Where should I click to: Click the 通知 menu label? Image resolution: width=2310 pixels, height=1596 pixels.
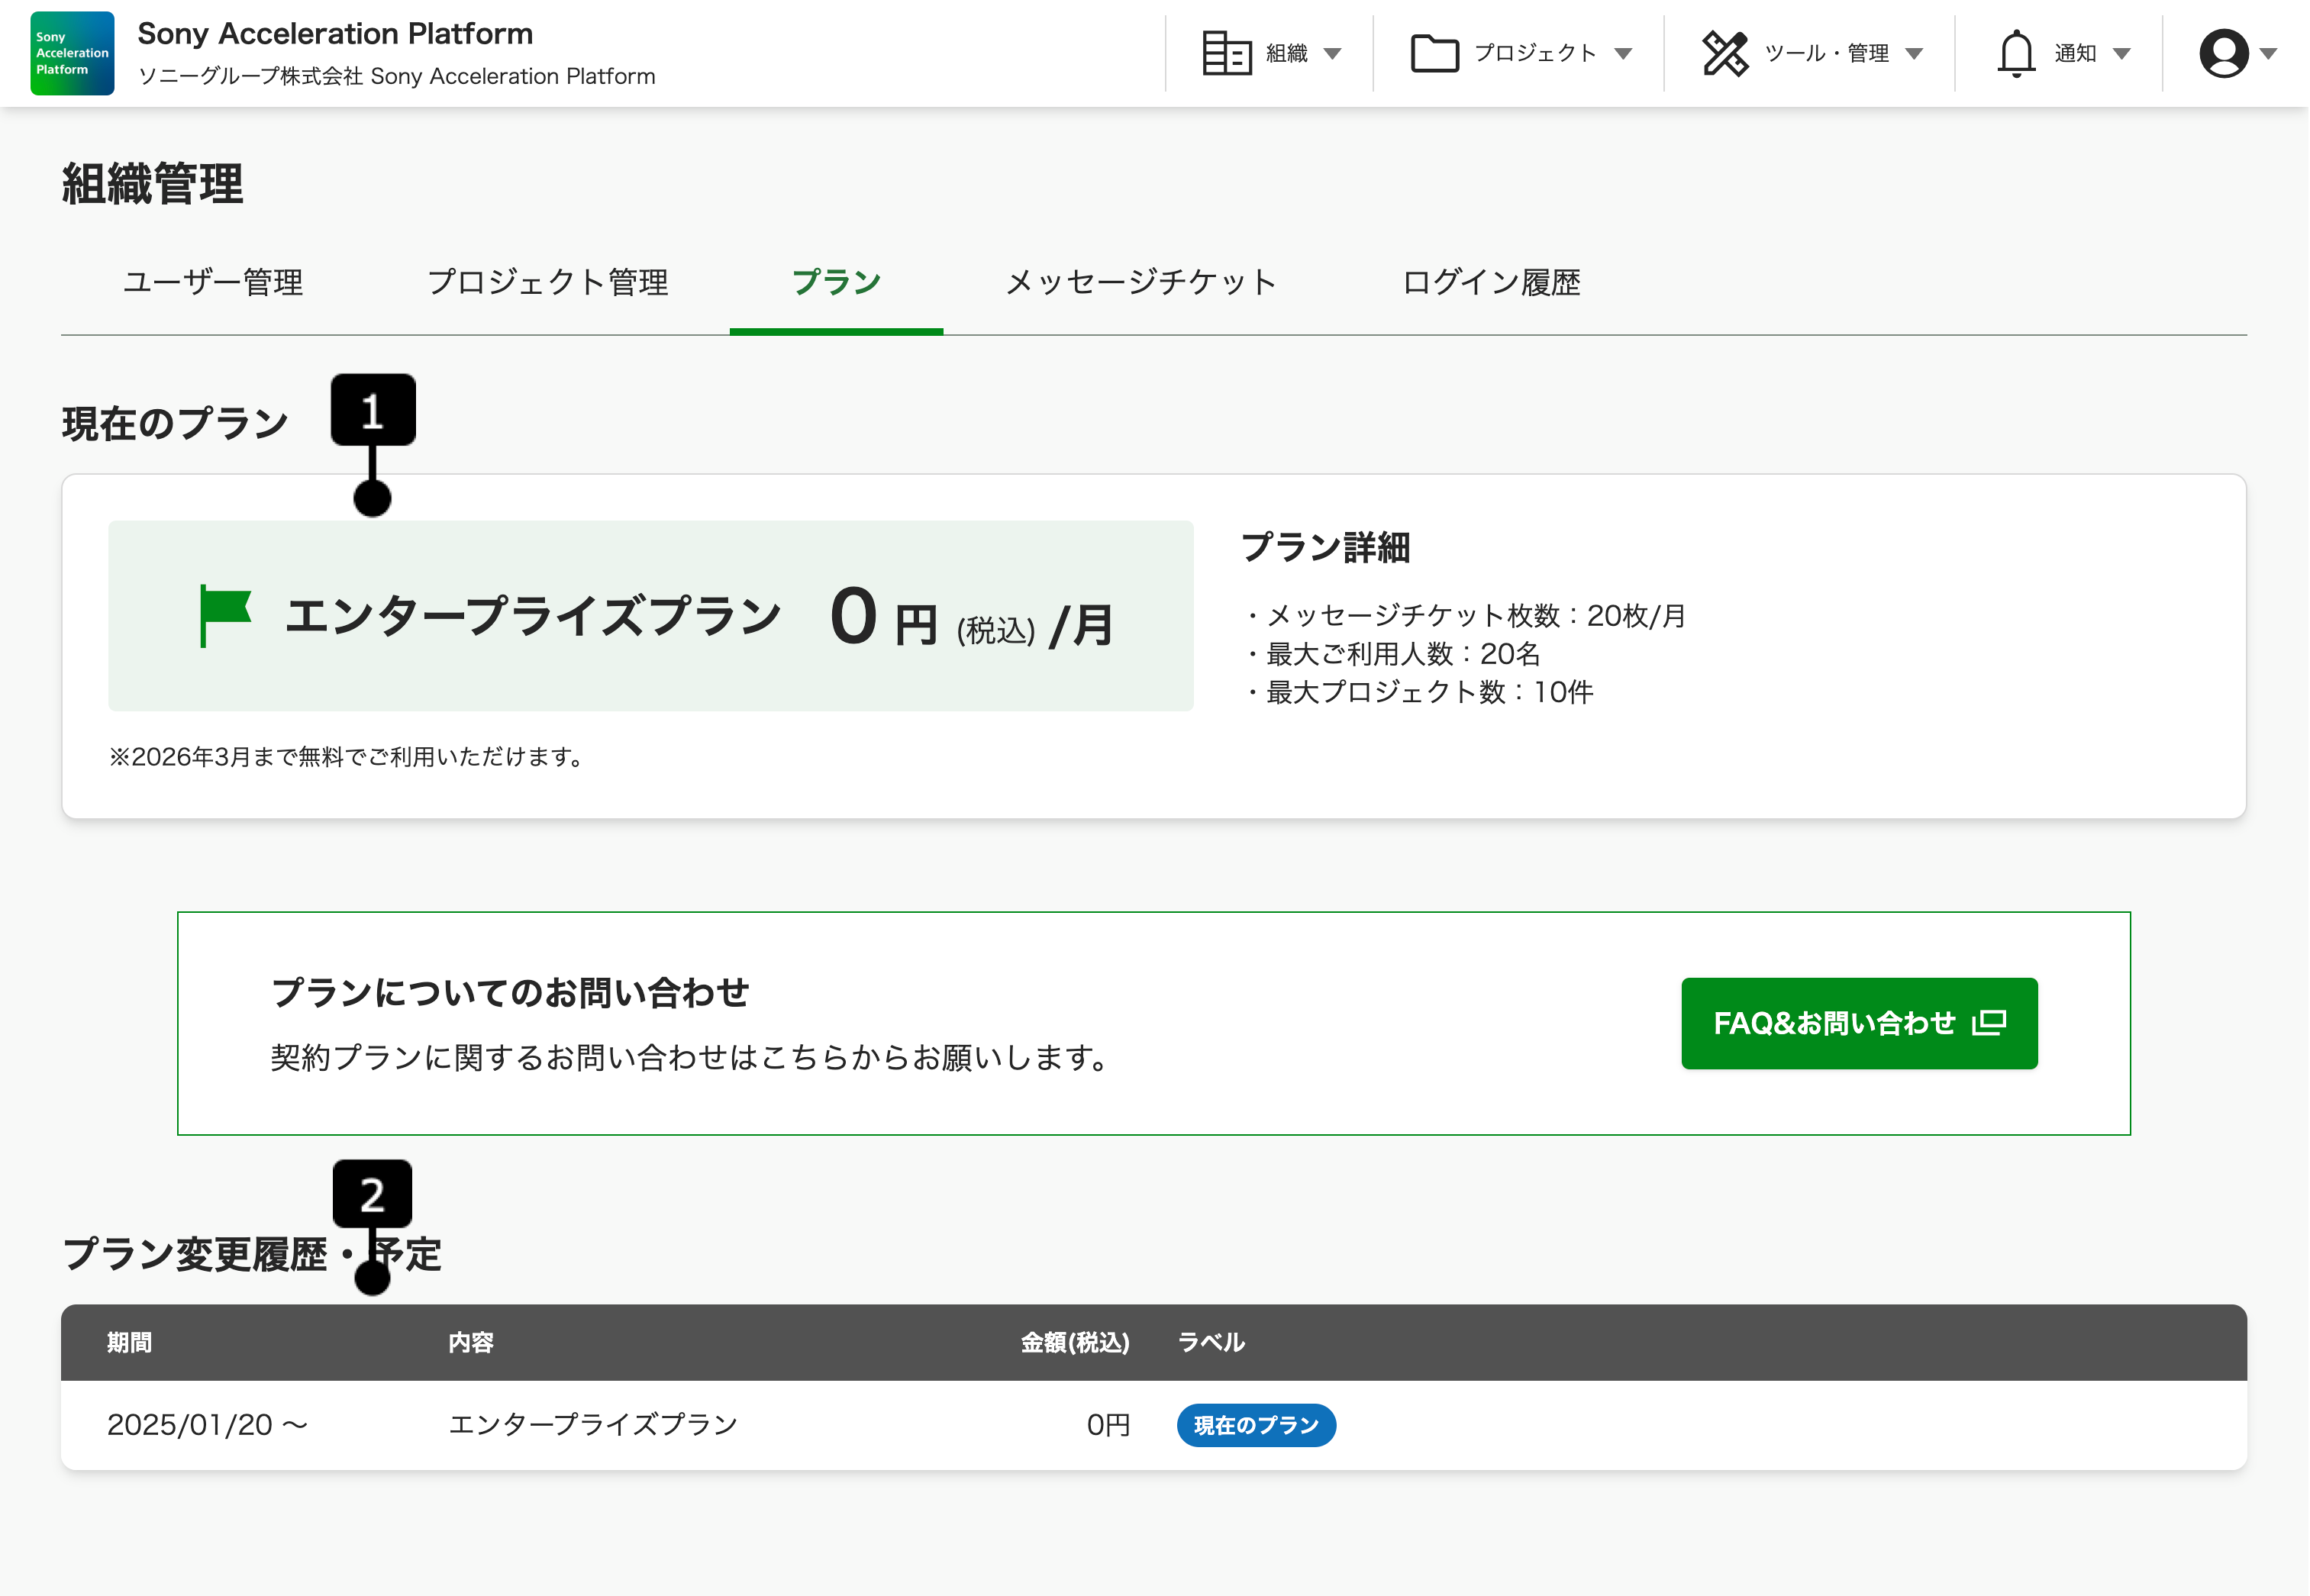coord(2076,53)
